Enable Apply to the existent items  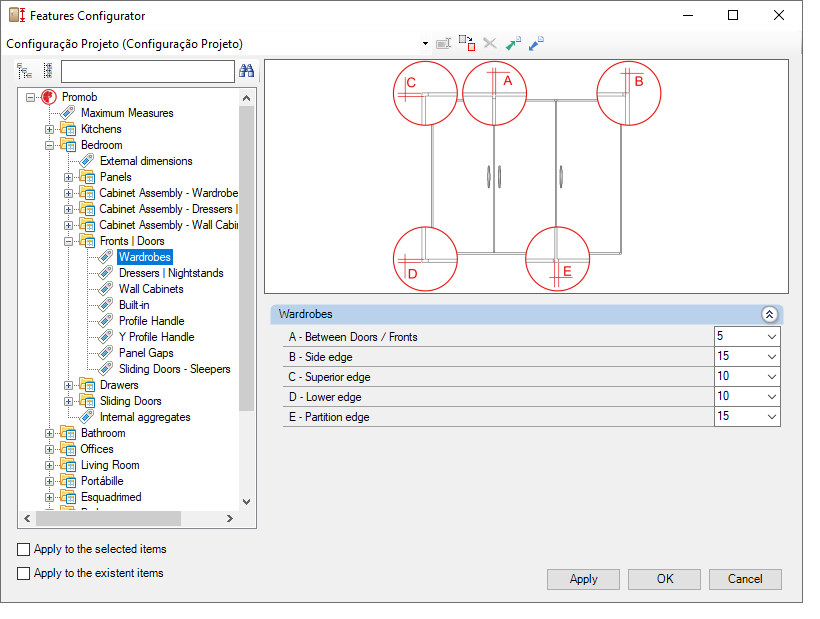click(24, 574)
